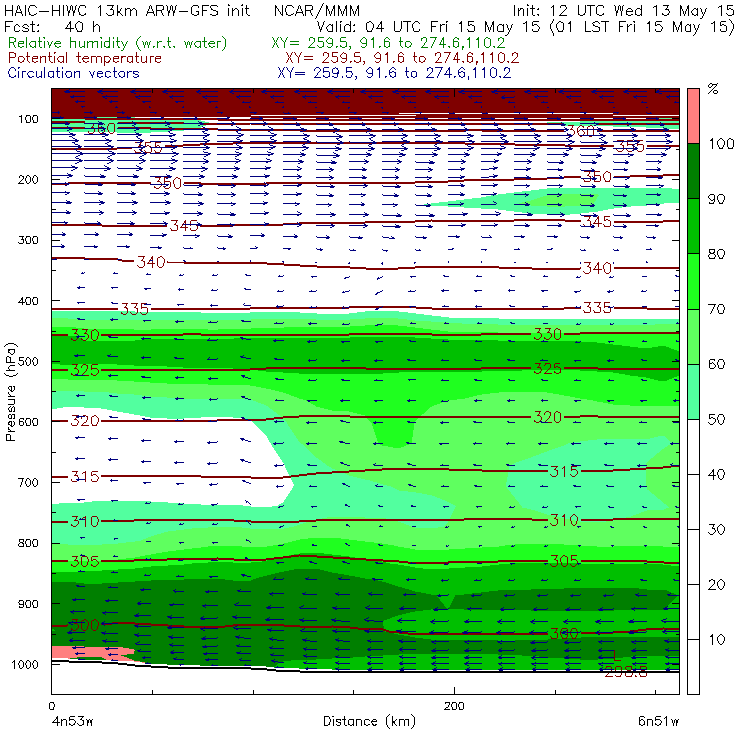Click the red XY coordinates text line
Image resolution: width=740 pixels, height=740 pixels.
tap(402, 58)
